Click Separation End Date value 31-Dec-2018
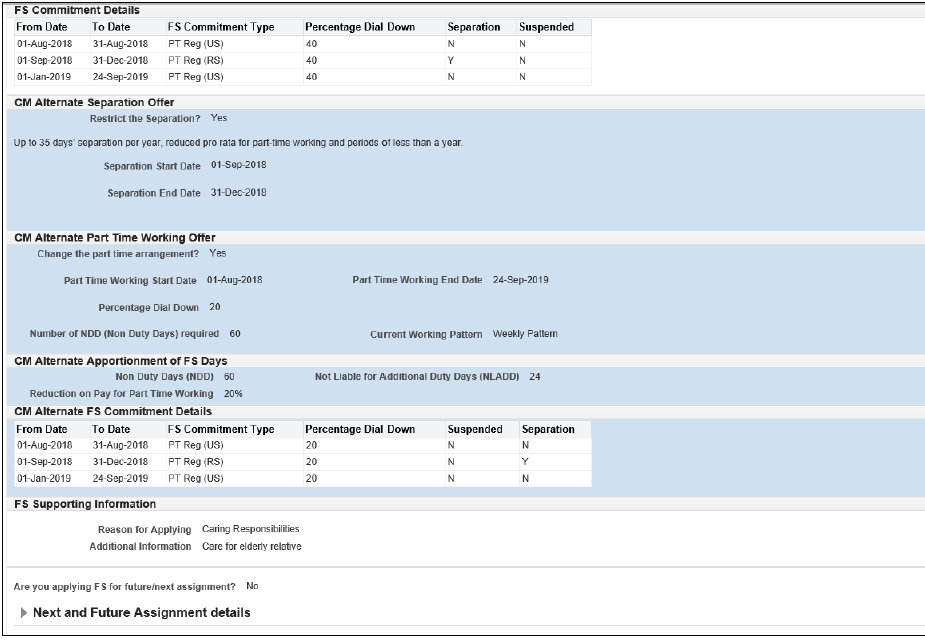Viewport: 925px width, 644px height. click(x=238, y=192)
